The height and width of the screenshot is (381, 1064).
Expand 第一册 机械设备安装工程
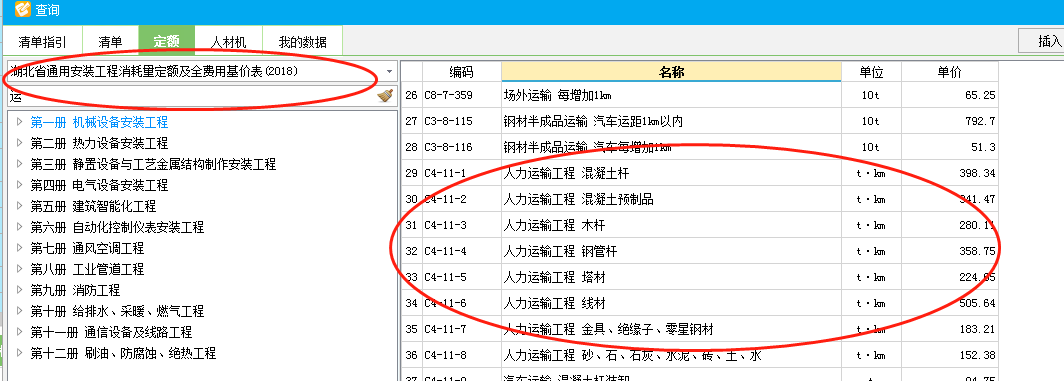[x=20, y=122]
